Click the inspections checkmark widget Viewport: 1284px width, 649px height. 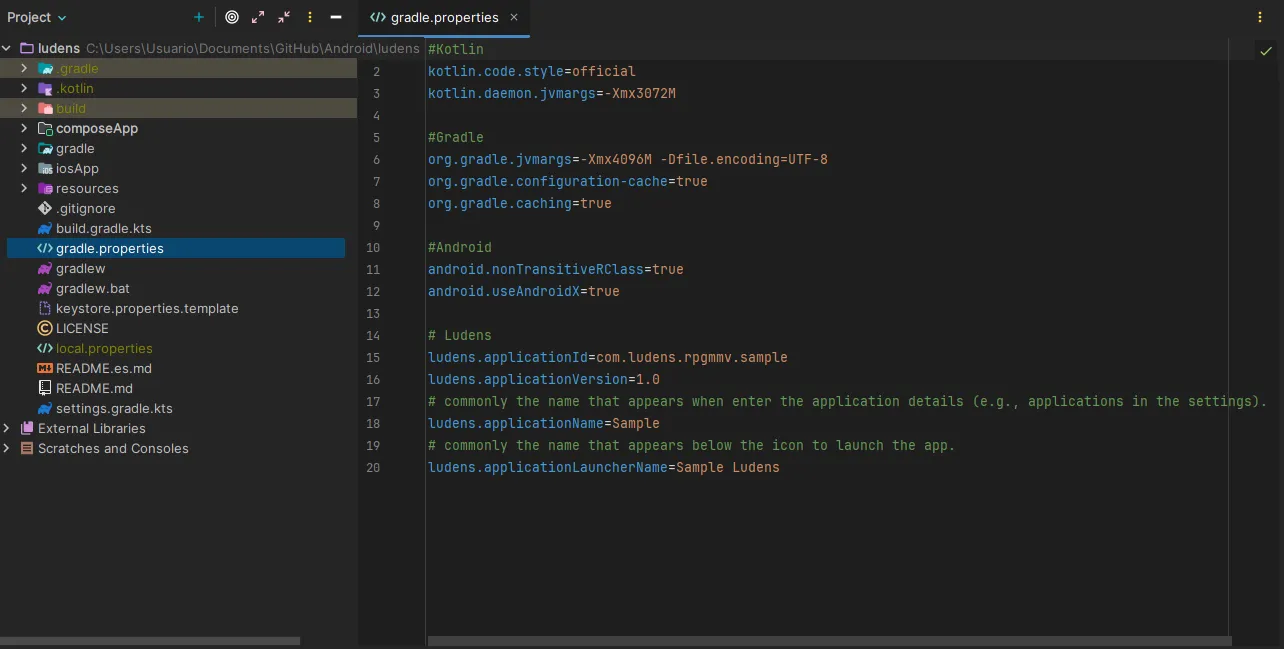1266,50
